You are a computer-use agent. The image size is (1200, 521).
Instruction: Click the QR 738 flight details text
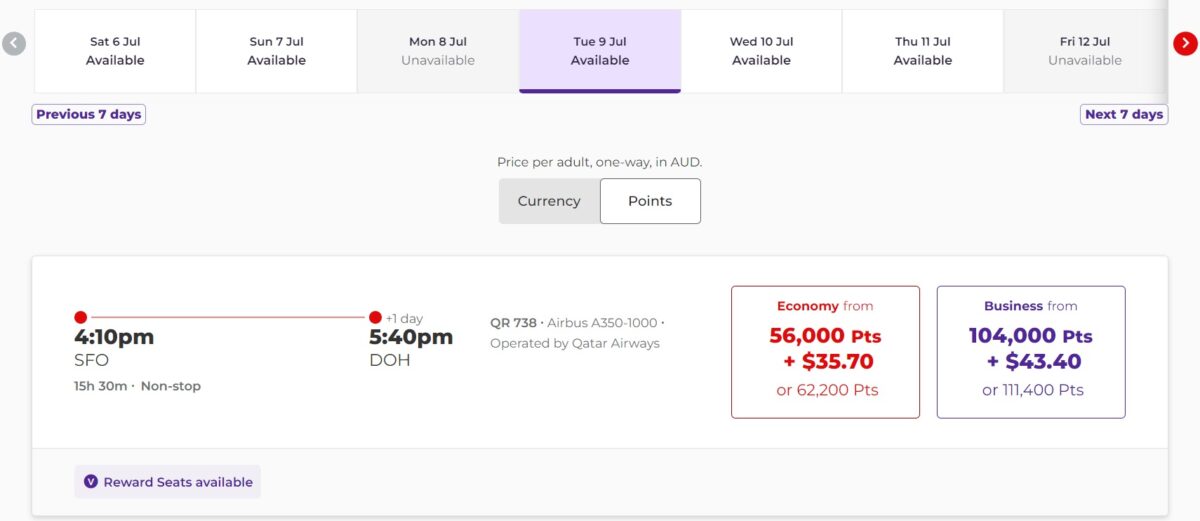[577, 333]
